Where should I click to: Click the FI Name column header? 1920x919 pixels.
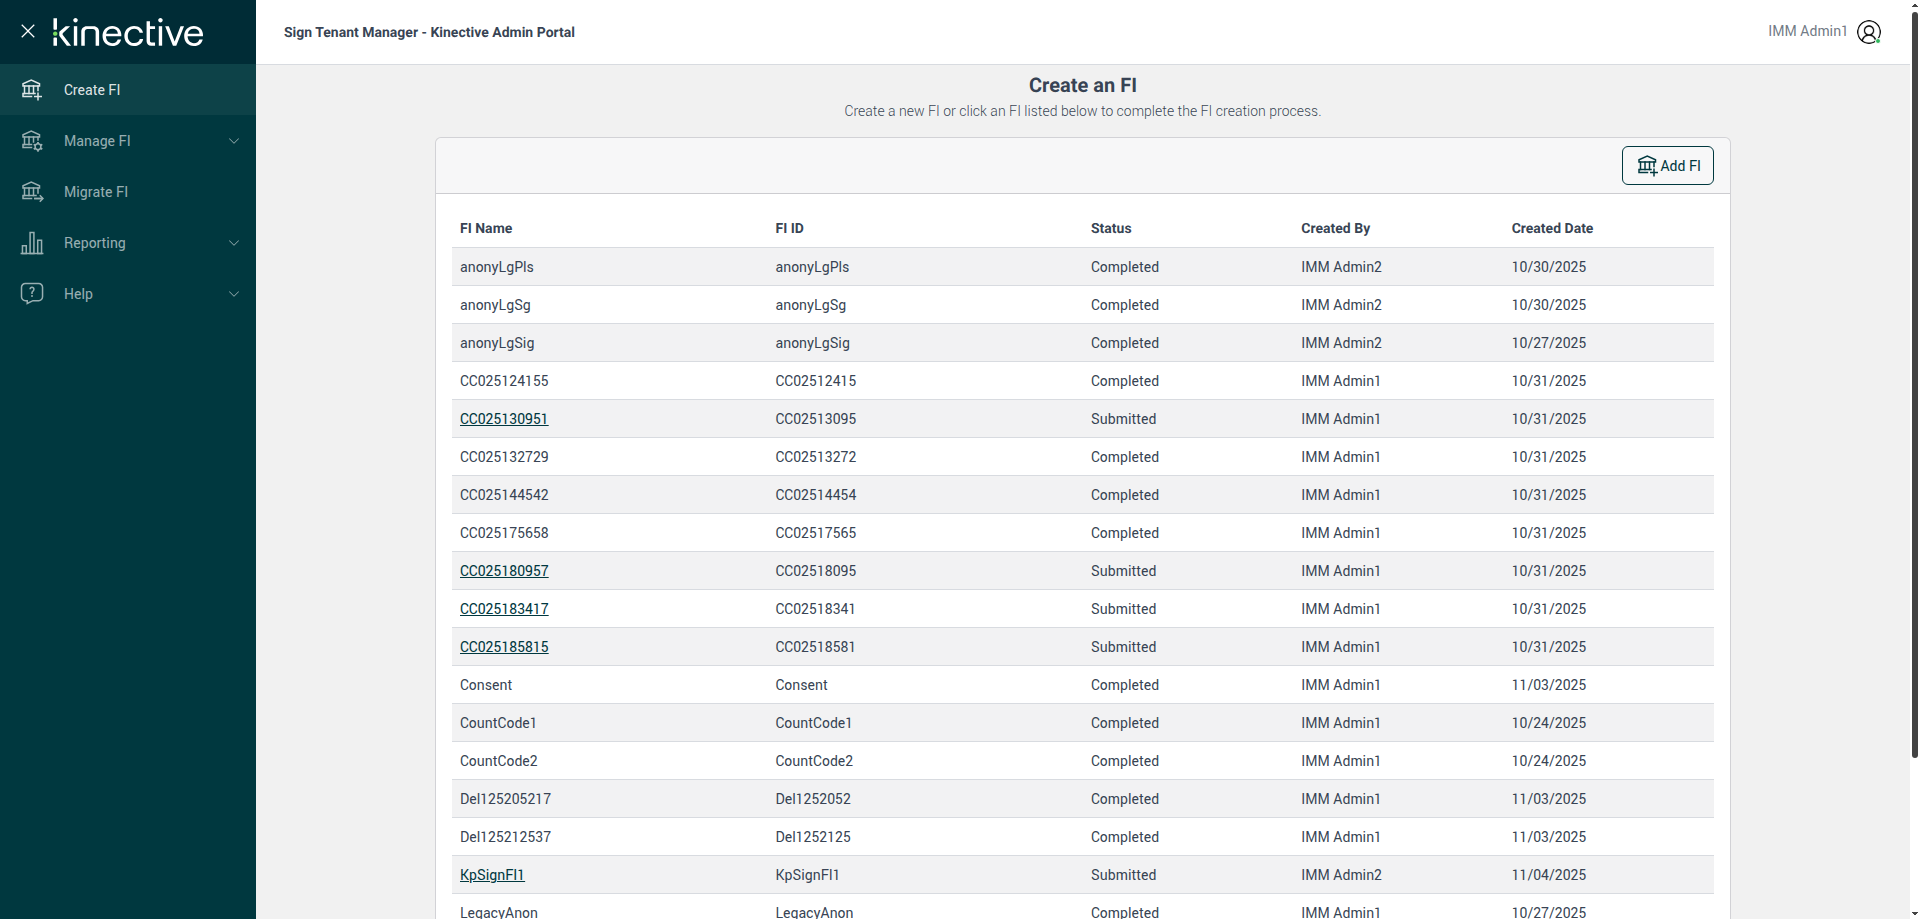pyautogui.click(x=486, y=229)
